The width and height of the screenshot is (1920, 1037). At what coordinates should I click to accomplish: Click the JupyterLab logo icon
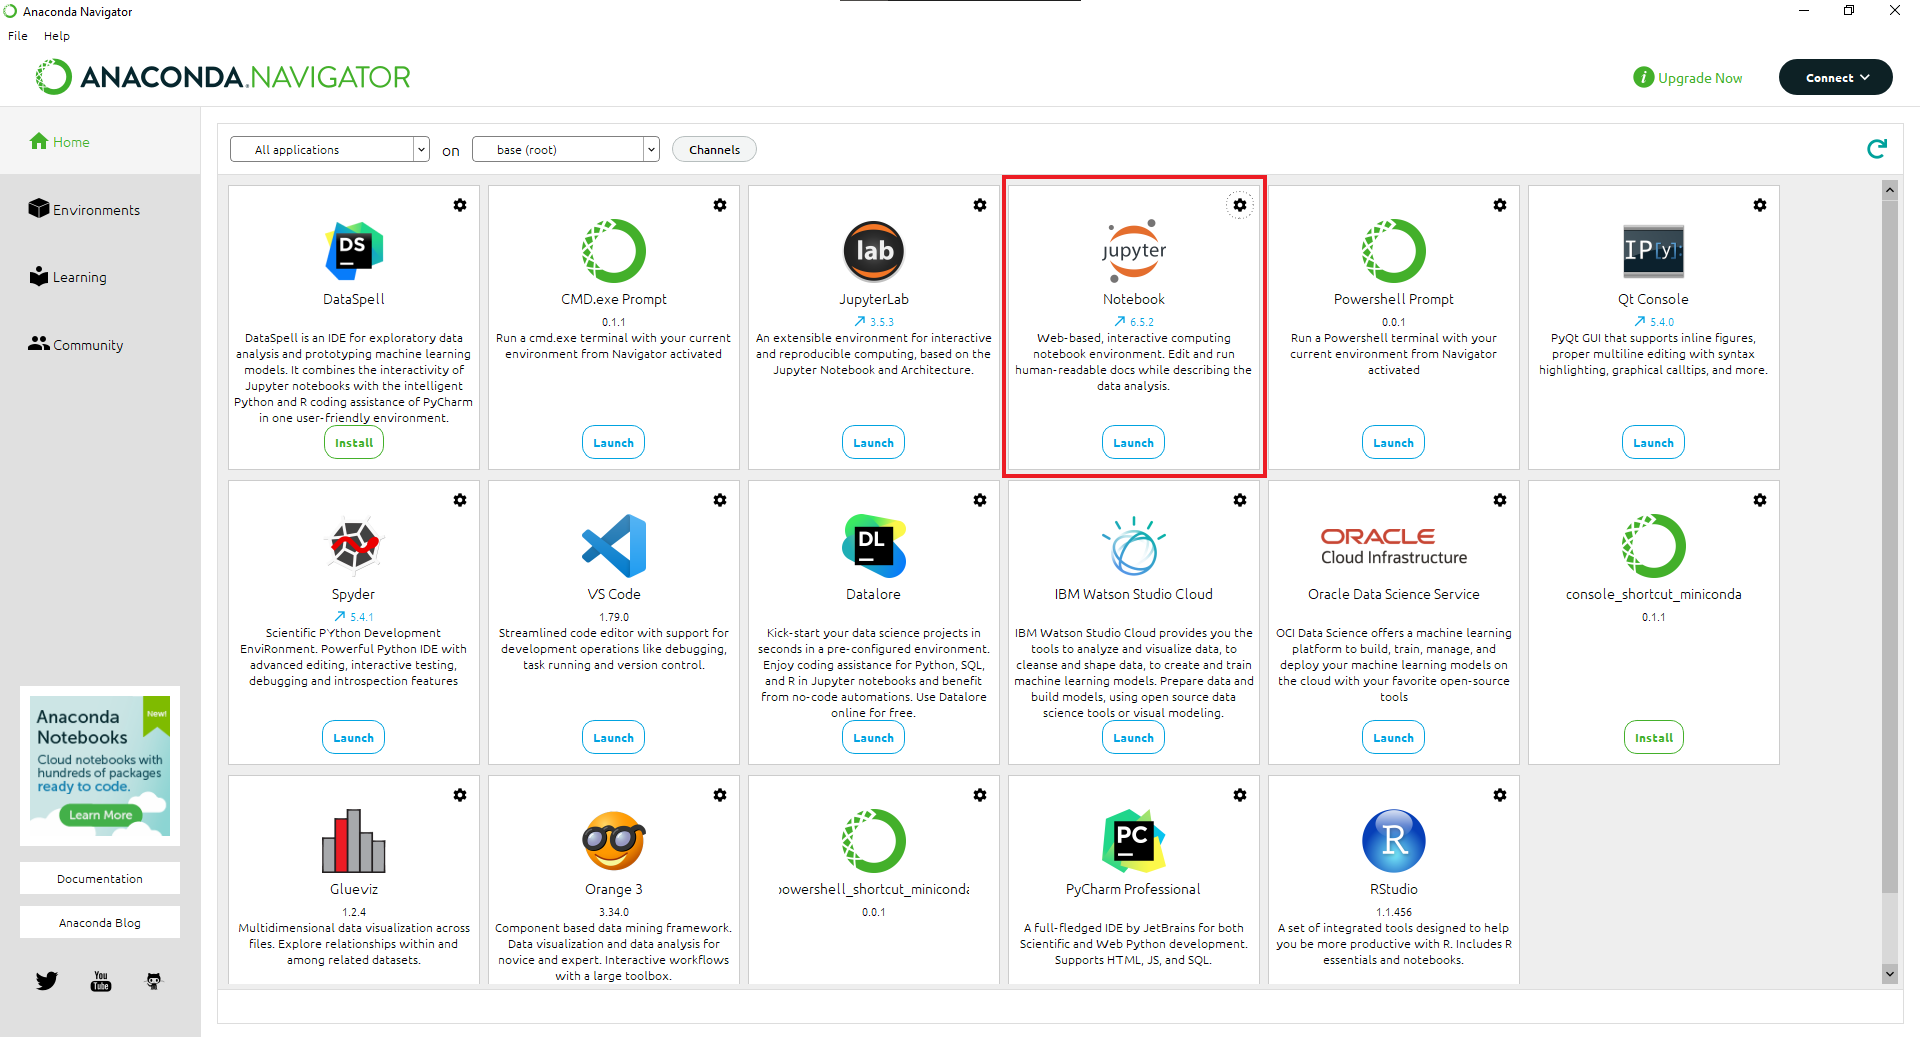[874, 250]
